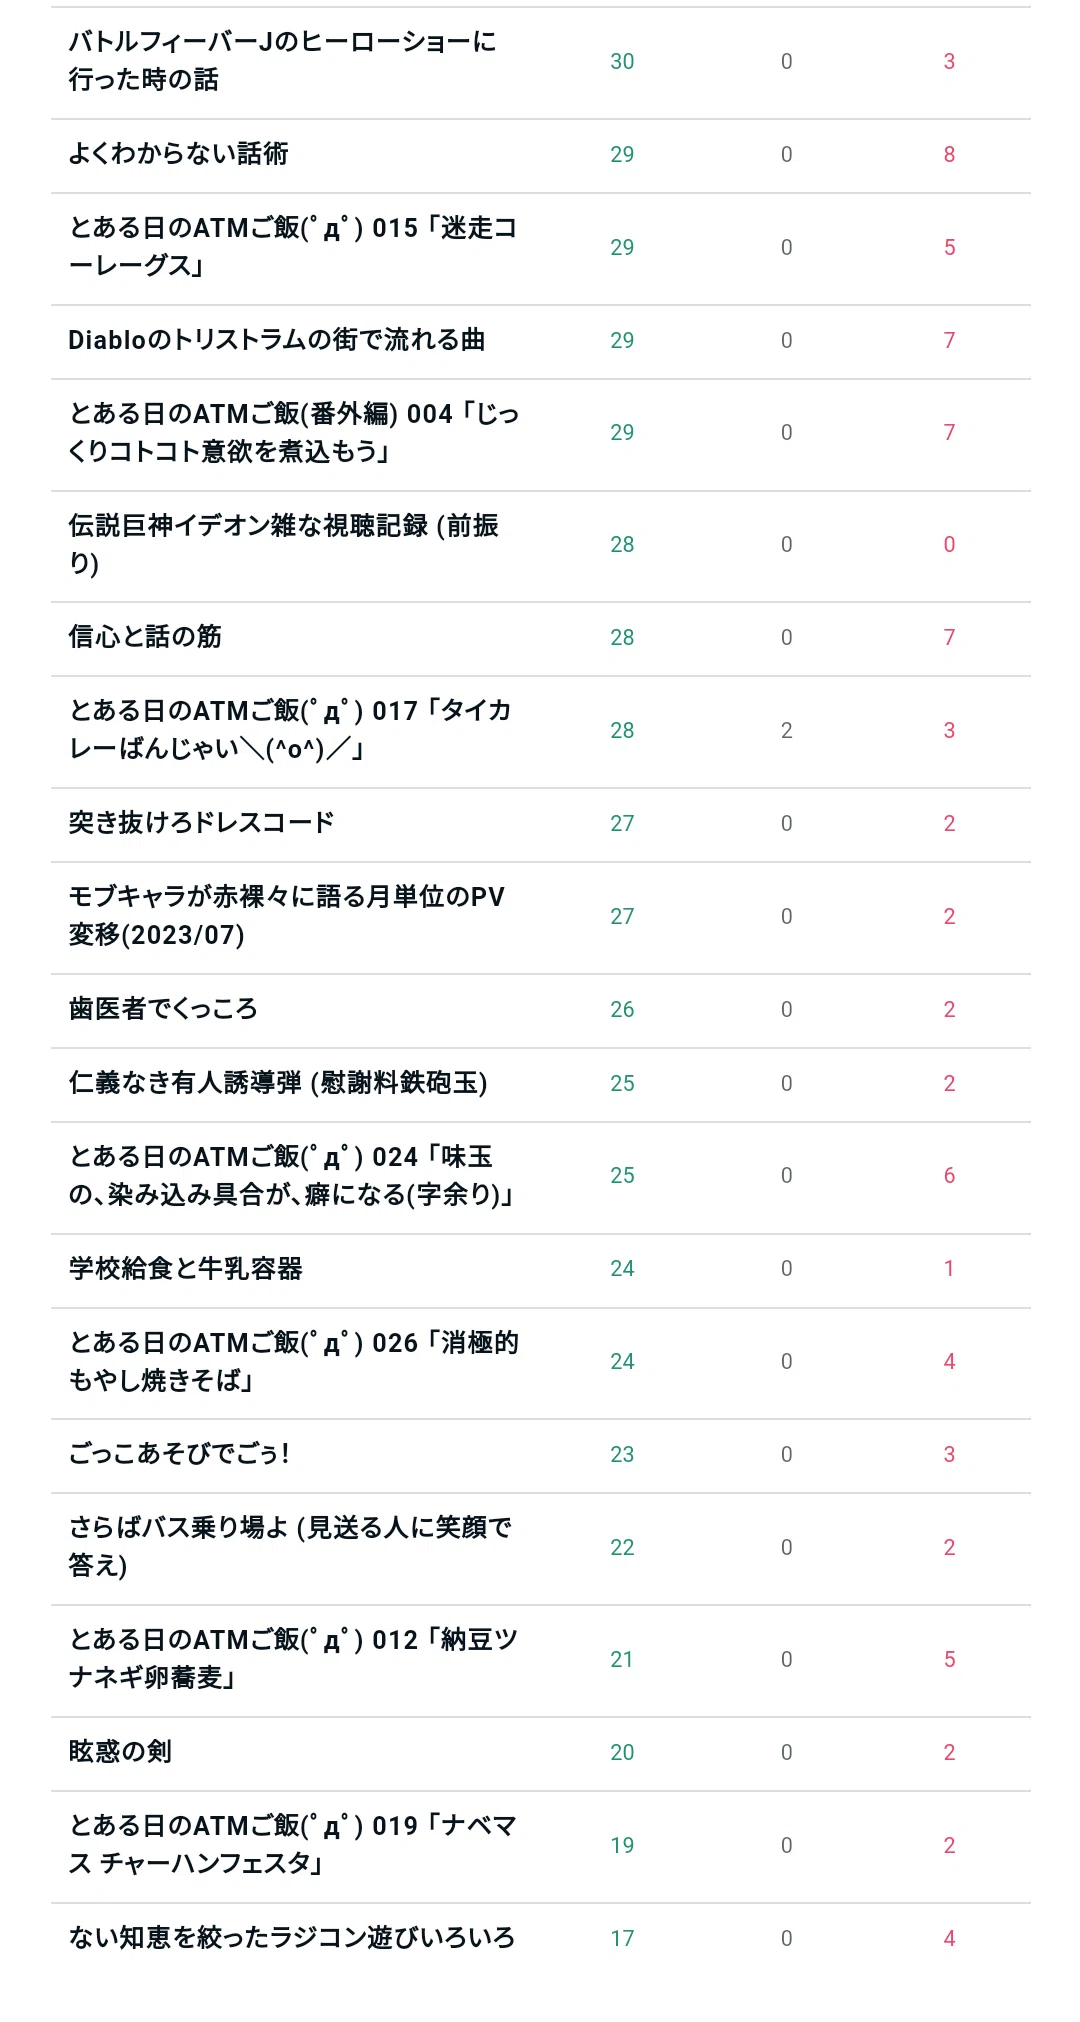The height and width of the screenshot is (2022, 1080).
Task: Select the 番外編 004 じっくりコトコト article
Action: [294, 433]
